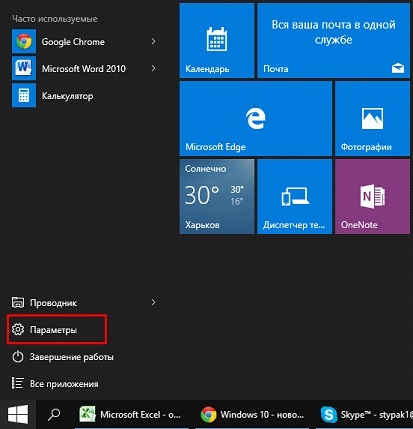
Task: Expand Microsoft Word 2010 jump list arrow
Action: [153, 68]
